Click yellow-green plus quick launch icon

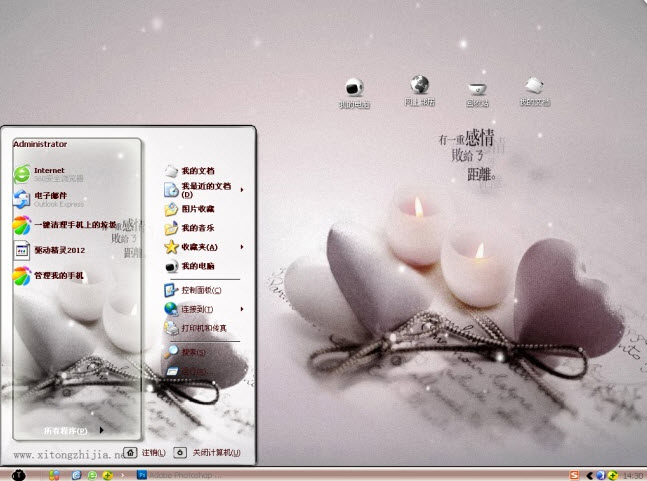(107, 475)
